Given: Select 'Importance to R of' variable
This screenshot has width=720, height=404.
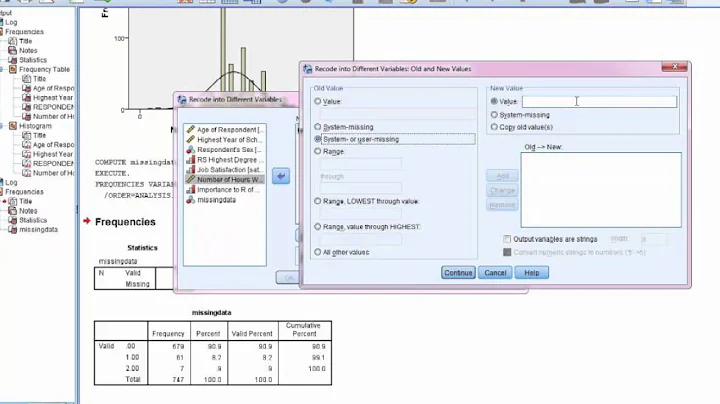Looking at the screenshot, I should [225, 190].
